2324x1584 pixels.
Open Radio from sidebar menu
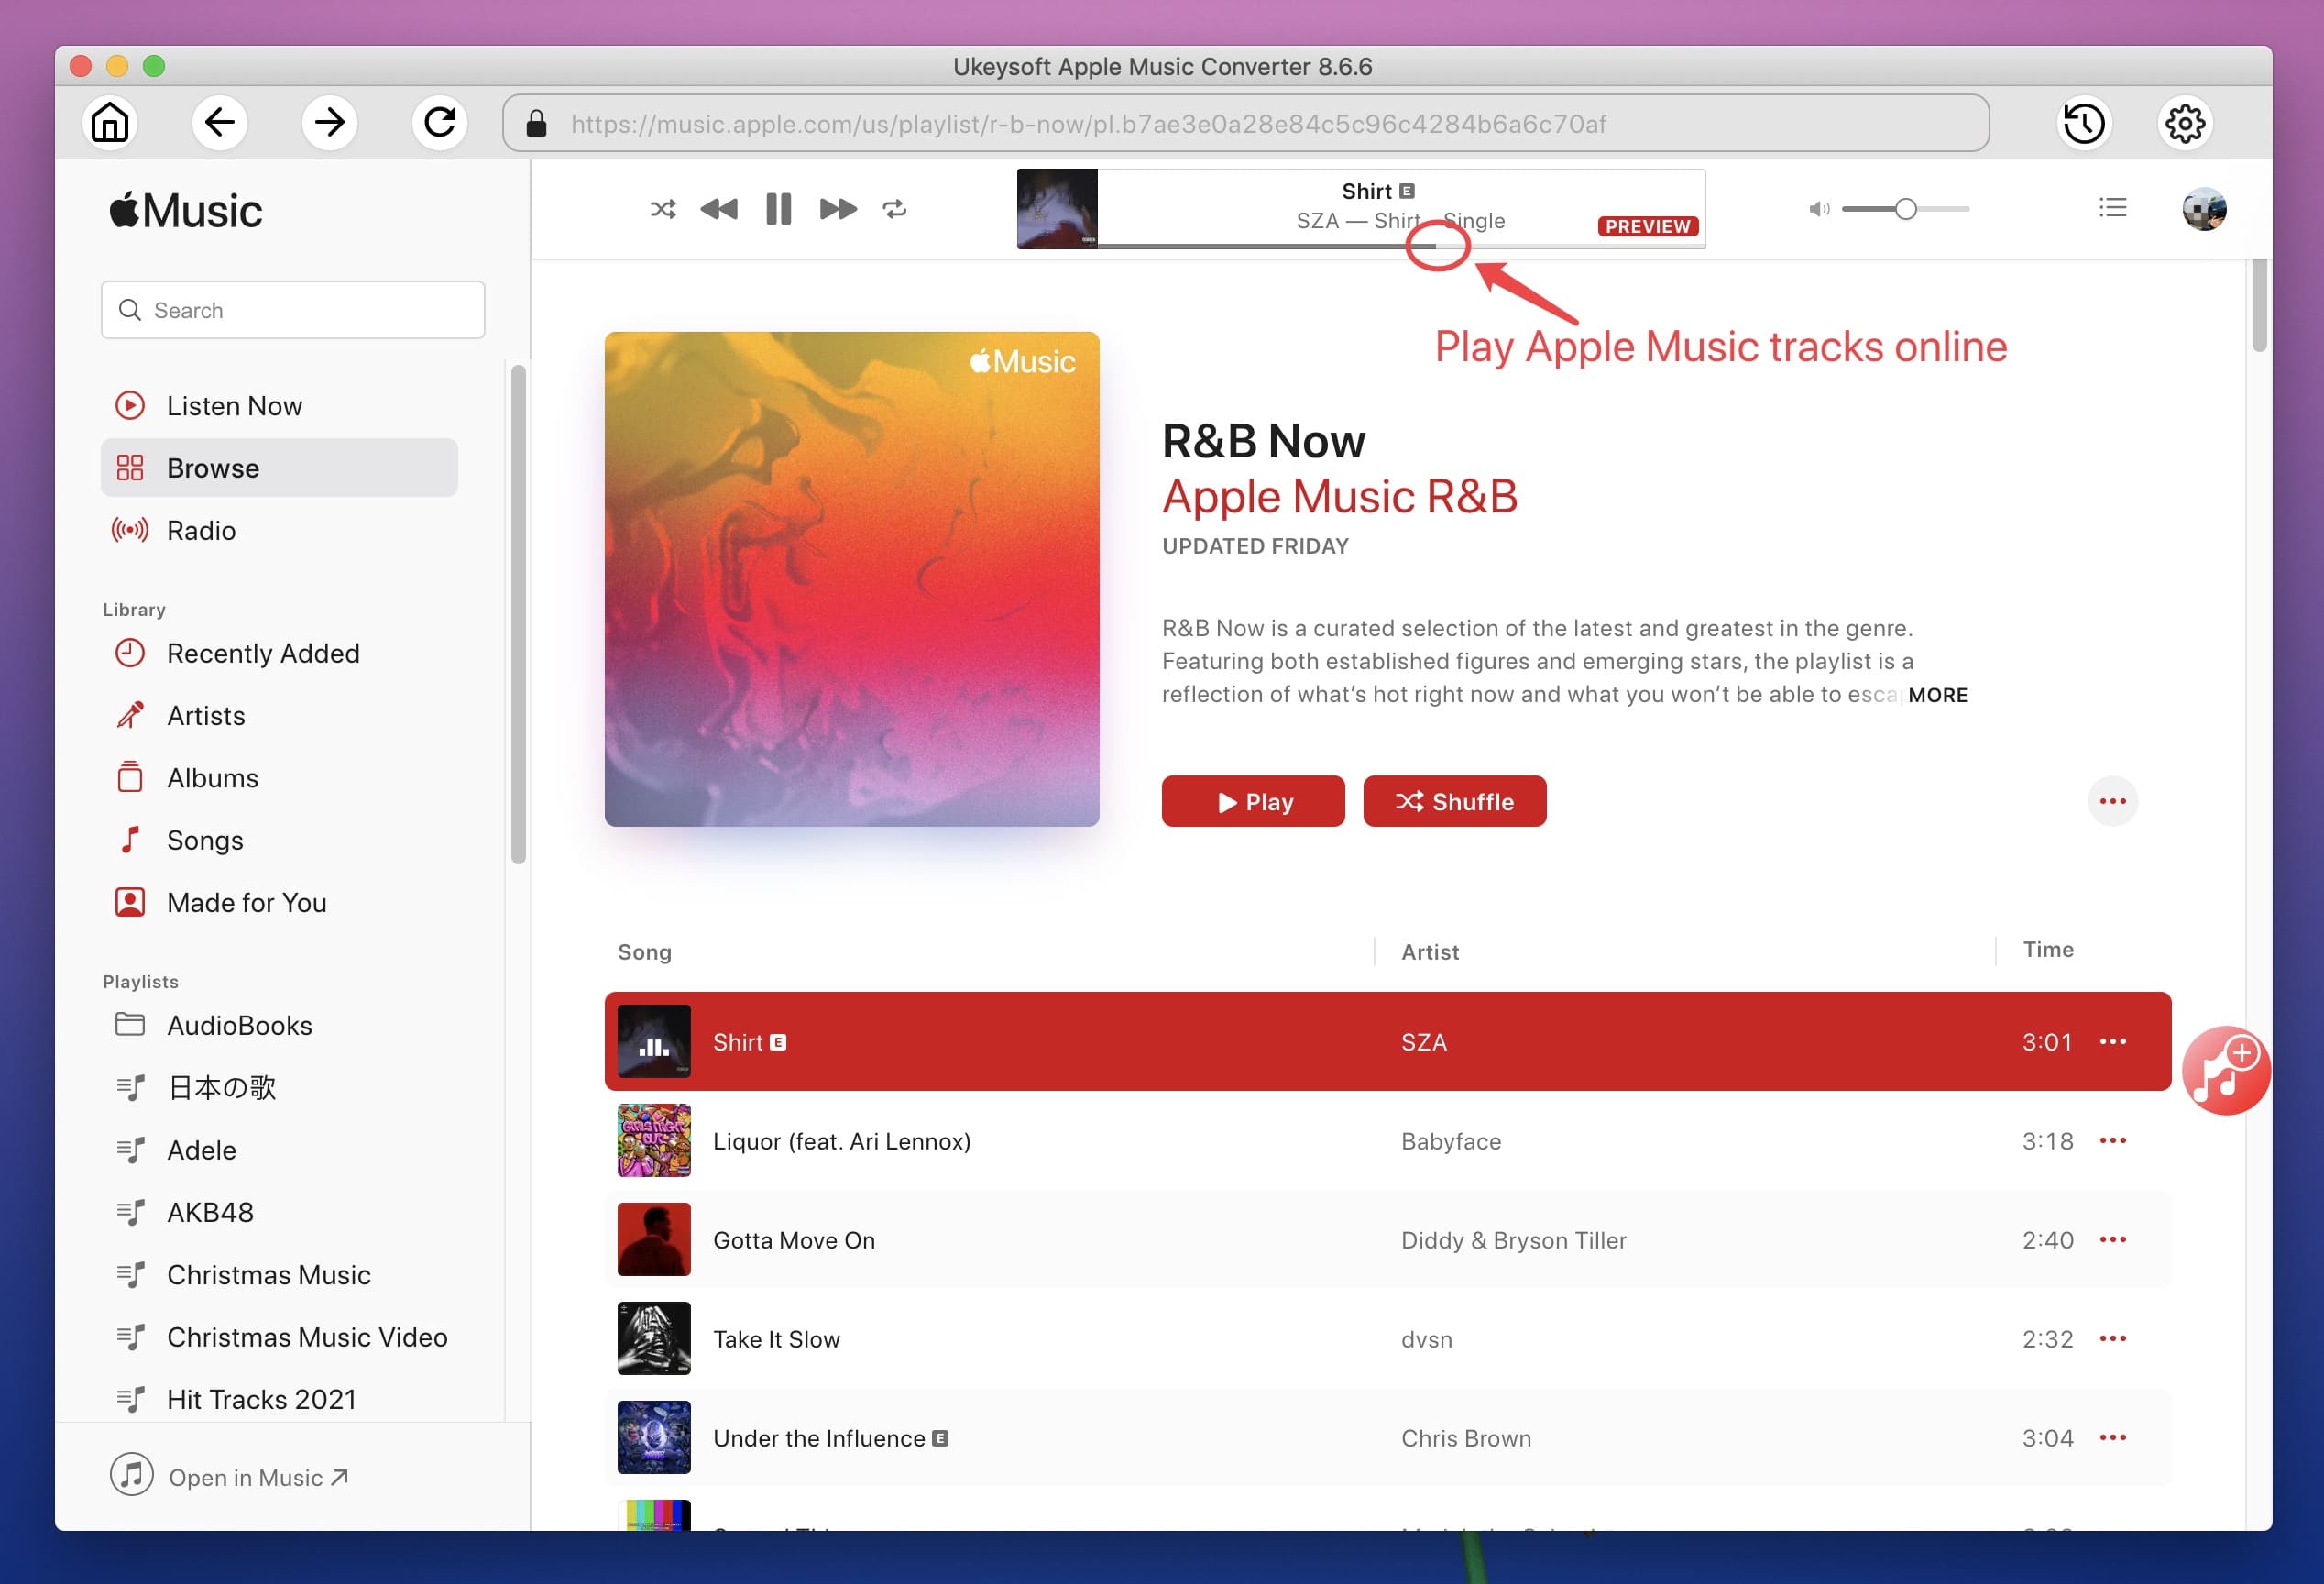click(x=198, y=528)
